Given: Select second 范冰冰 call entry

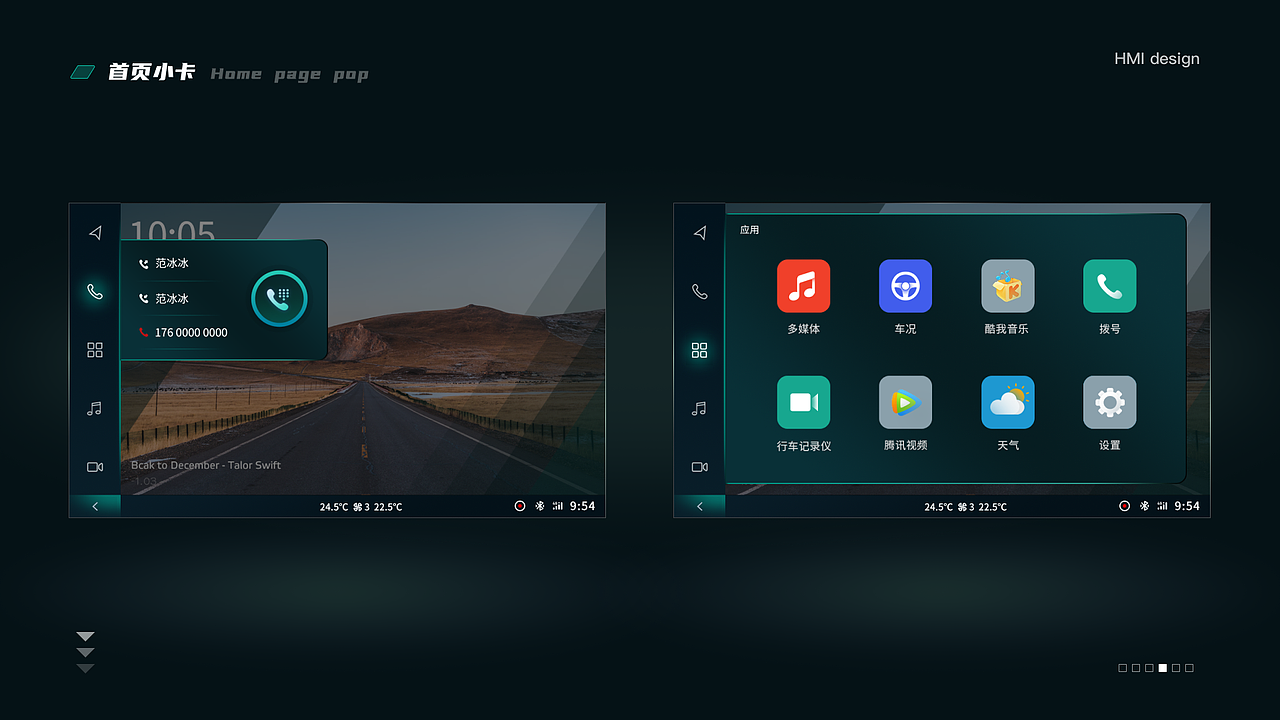Looking at the screenshot, I should (164, 299).
